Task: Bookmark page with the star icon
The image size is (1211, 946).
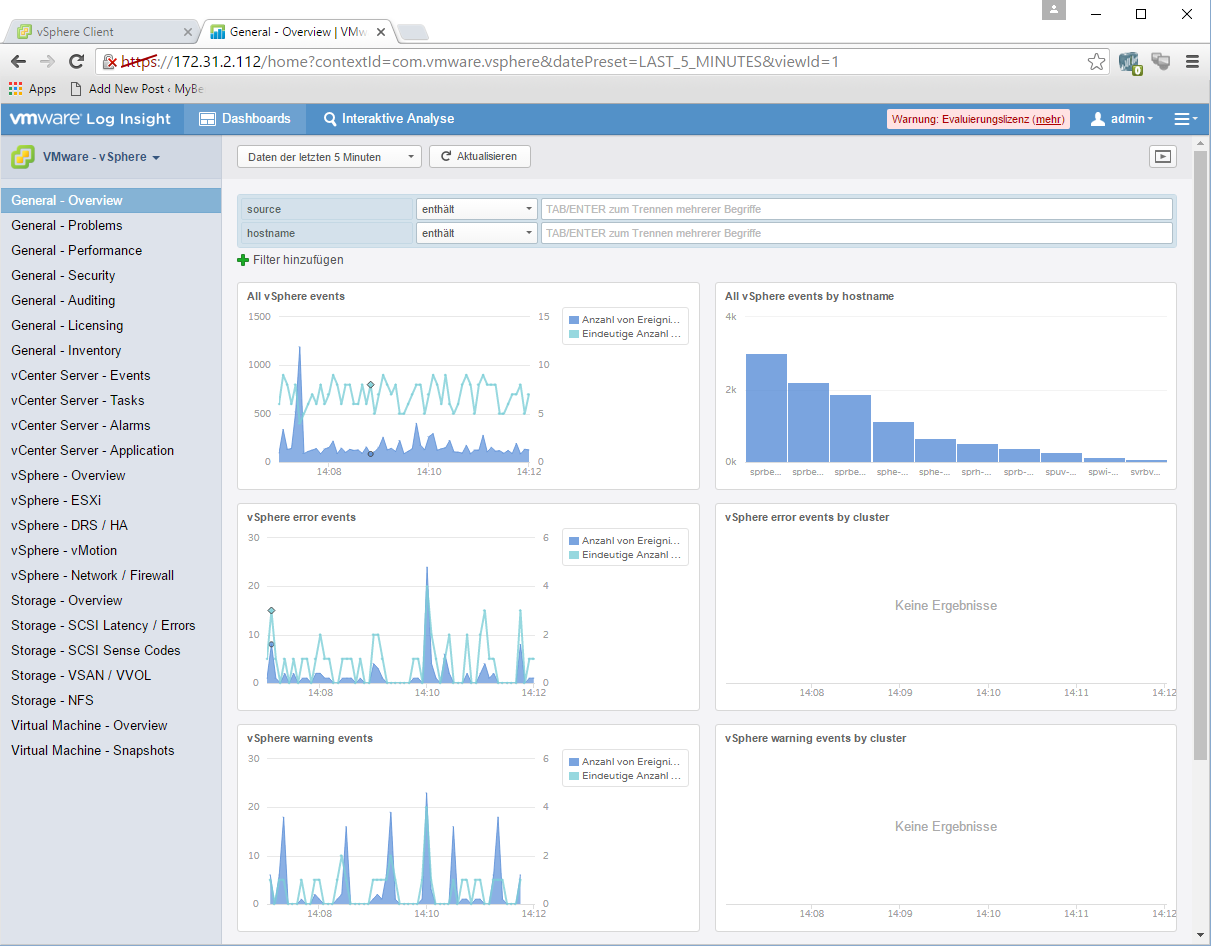Action: click(x=1096, y=62)
